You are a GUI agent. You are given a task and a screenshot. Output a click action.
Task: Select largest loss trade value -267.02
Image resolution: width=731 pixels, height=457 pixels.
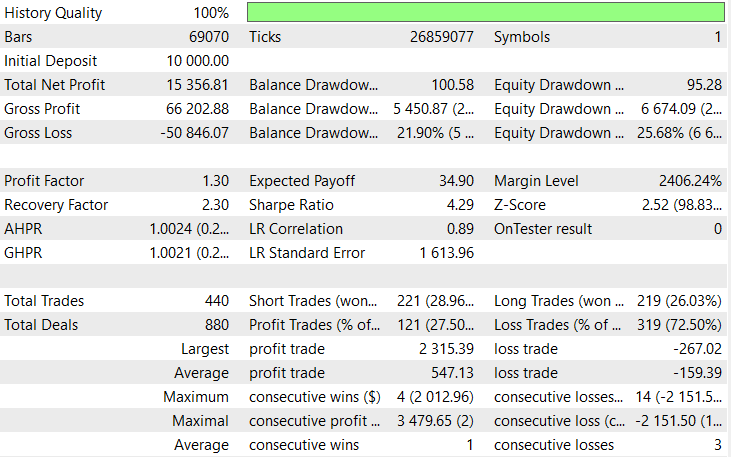[x=697, y=349]
